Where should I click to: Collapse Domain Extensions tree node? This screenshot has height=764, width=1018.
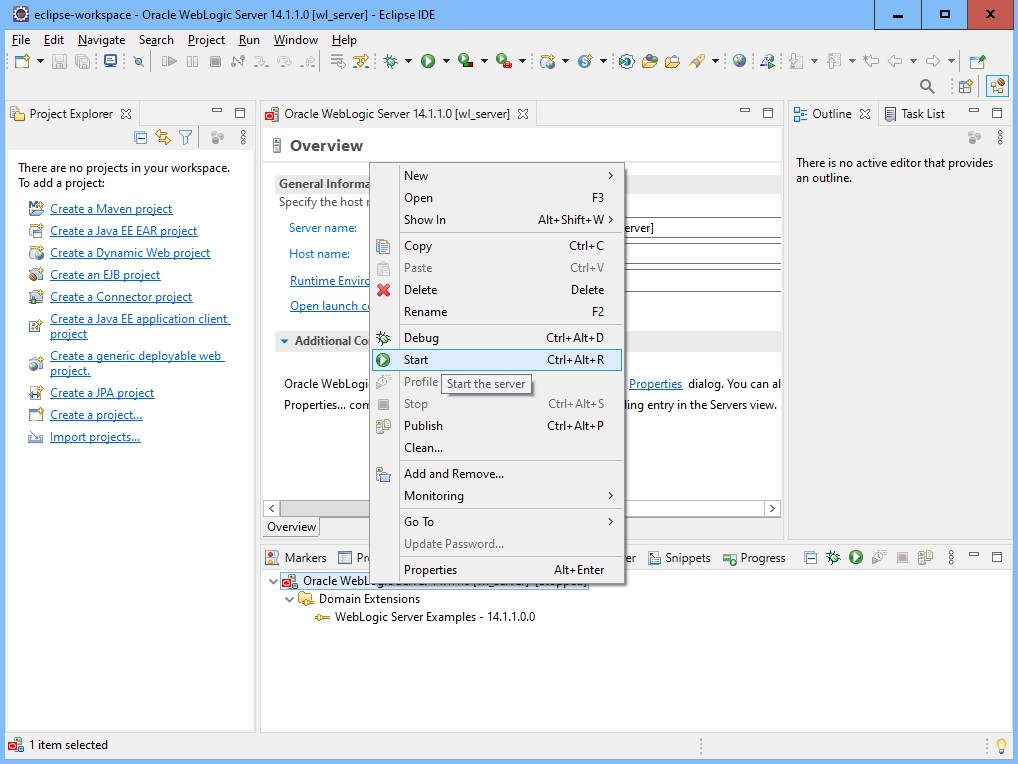click(x=290, y=599)
